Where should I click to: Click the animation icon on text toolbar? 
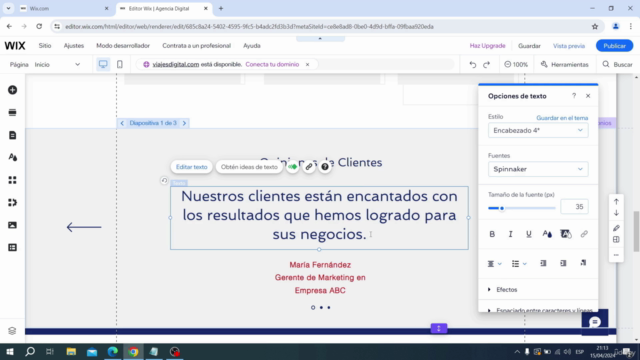click(293, 167)
